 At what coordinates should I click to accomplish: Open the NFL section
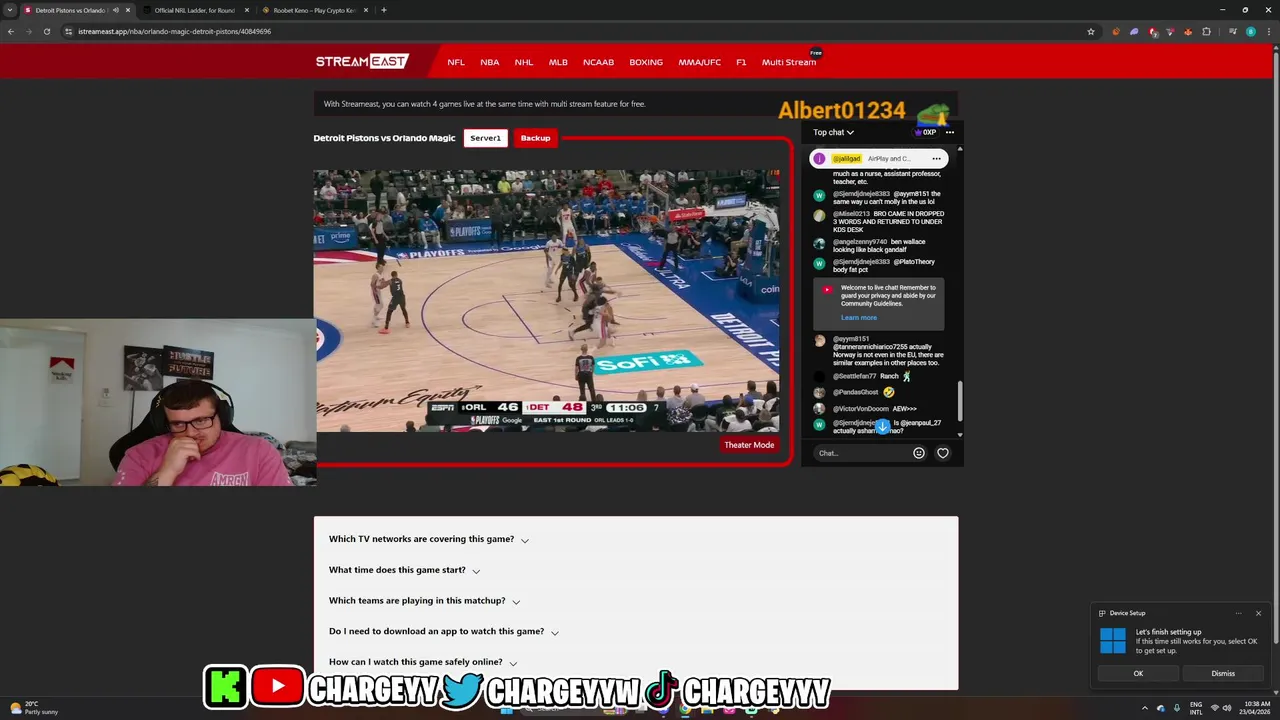456,62
